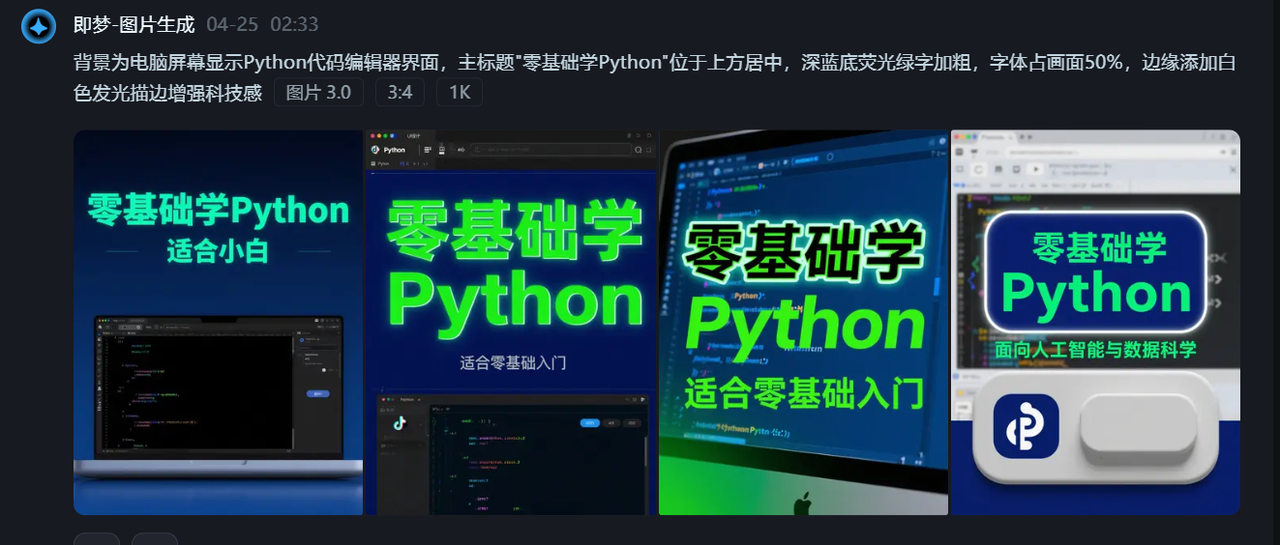1280x545 pixels.
Task: Click the 04-25 02:33 timestamp
Action: coord(262,24)
